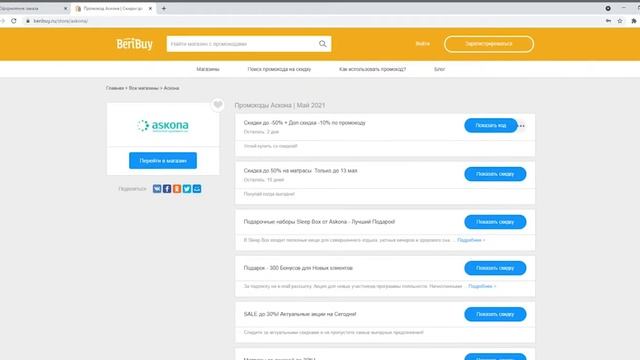
Task: Share via email envelope icon
Action: pyautogui.click(x=197, y=189)
